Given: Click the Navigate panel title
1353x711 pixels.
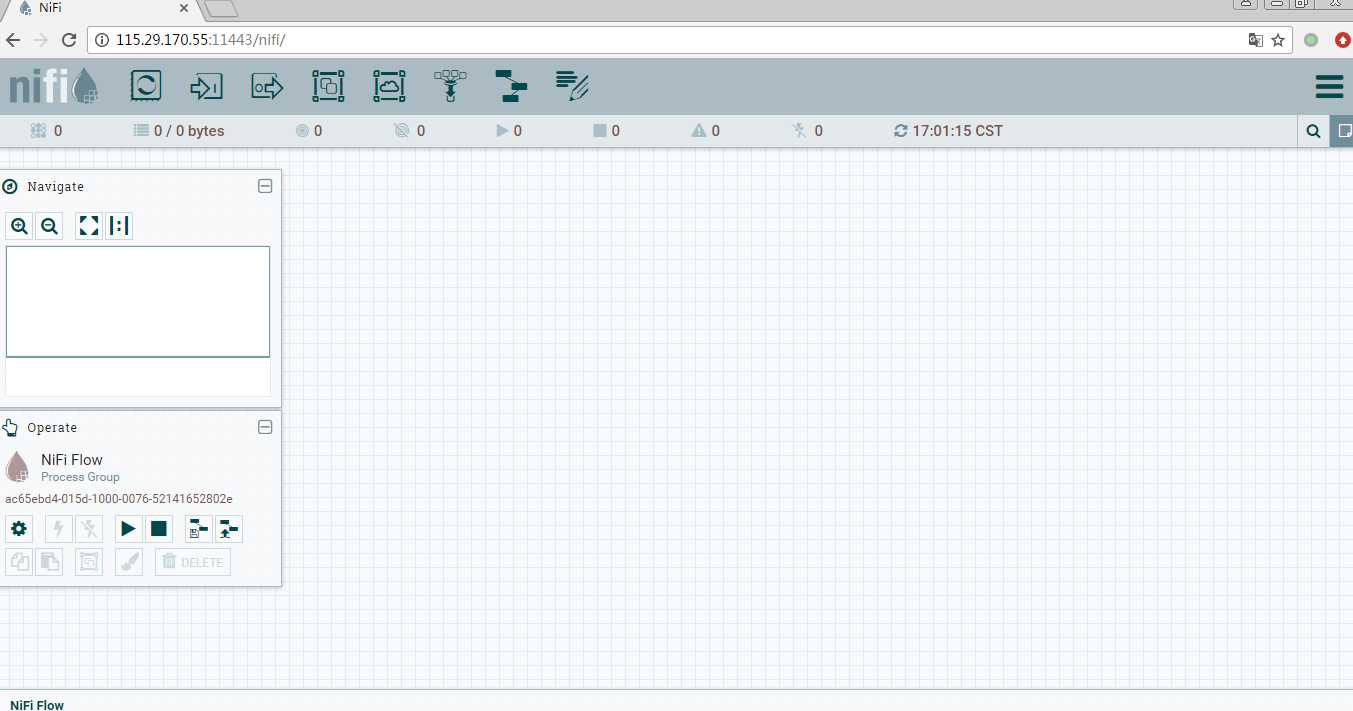Looking at the screenshot, I should 56,187.
